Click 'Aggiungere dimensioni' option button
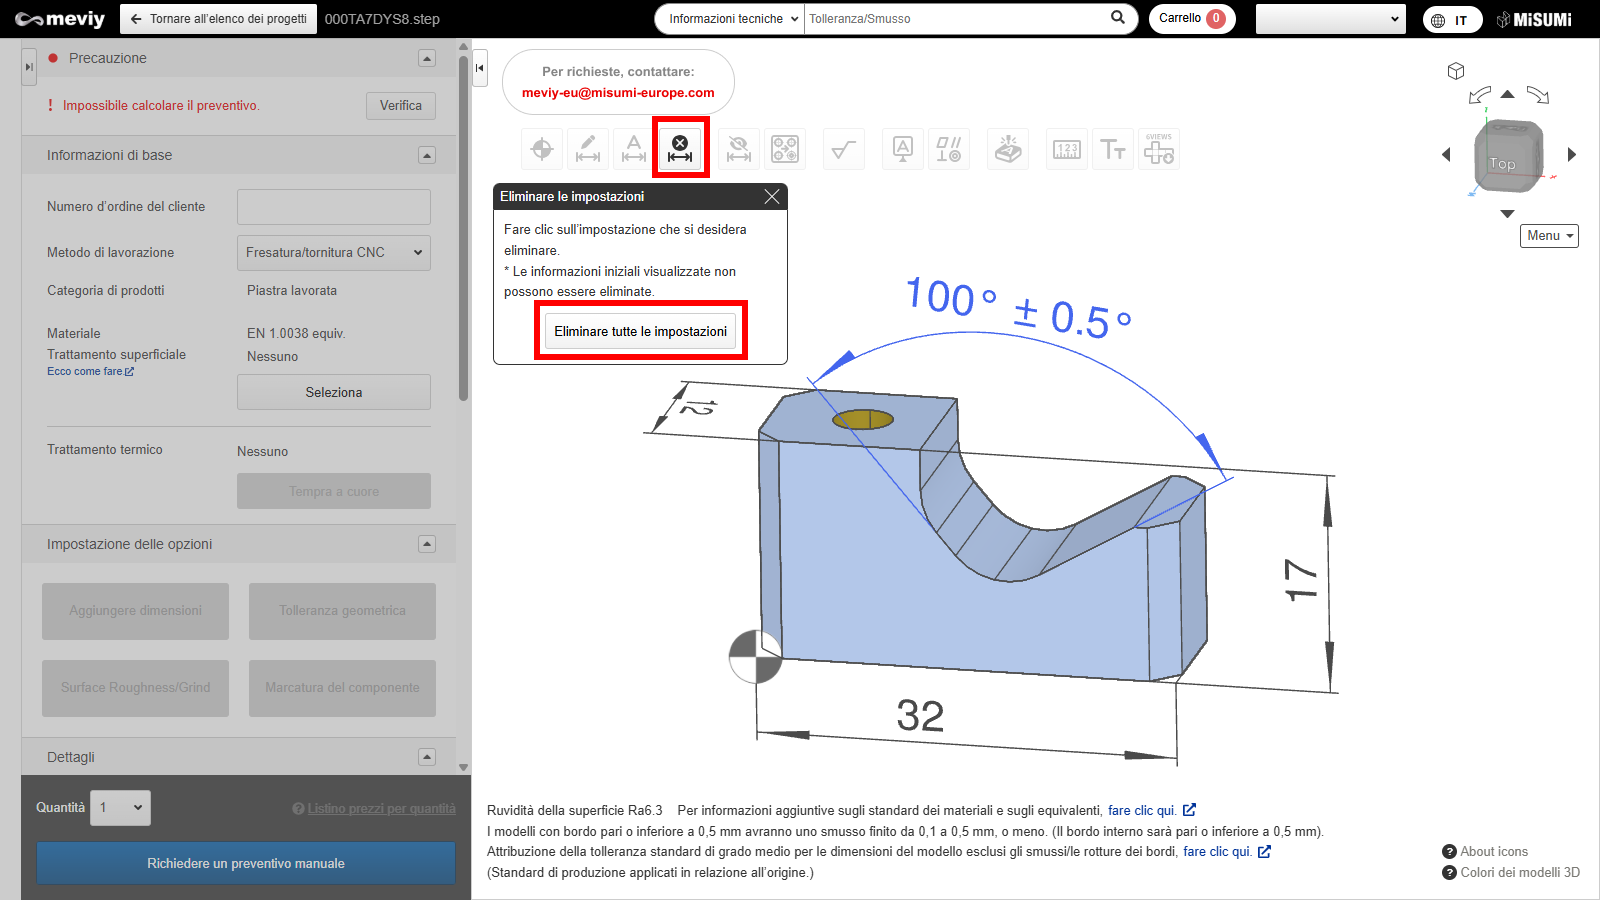This screenshot has height=900, width=1600. coord(135,611)
